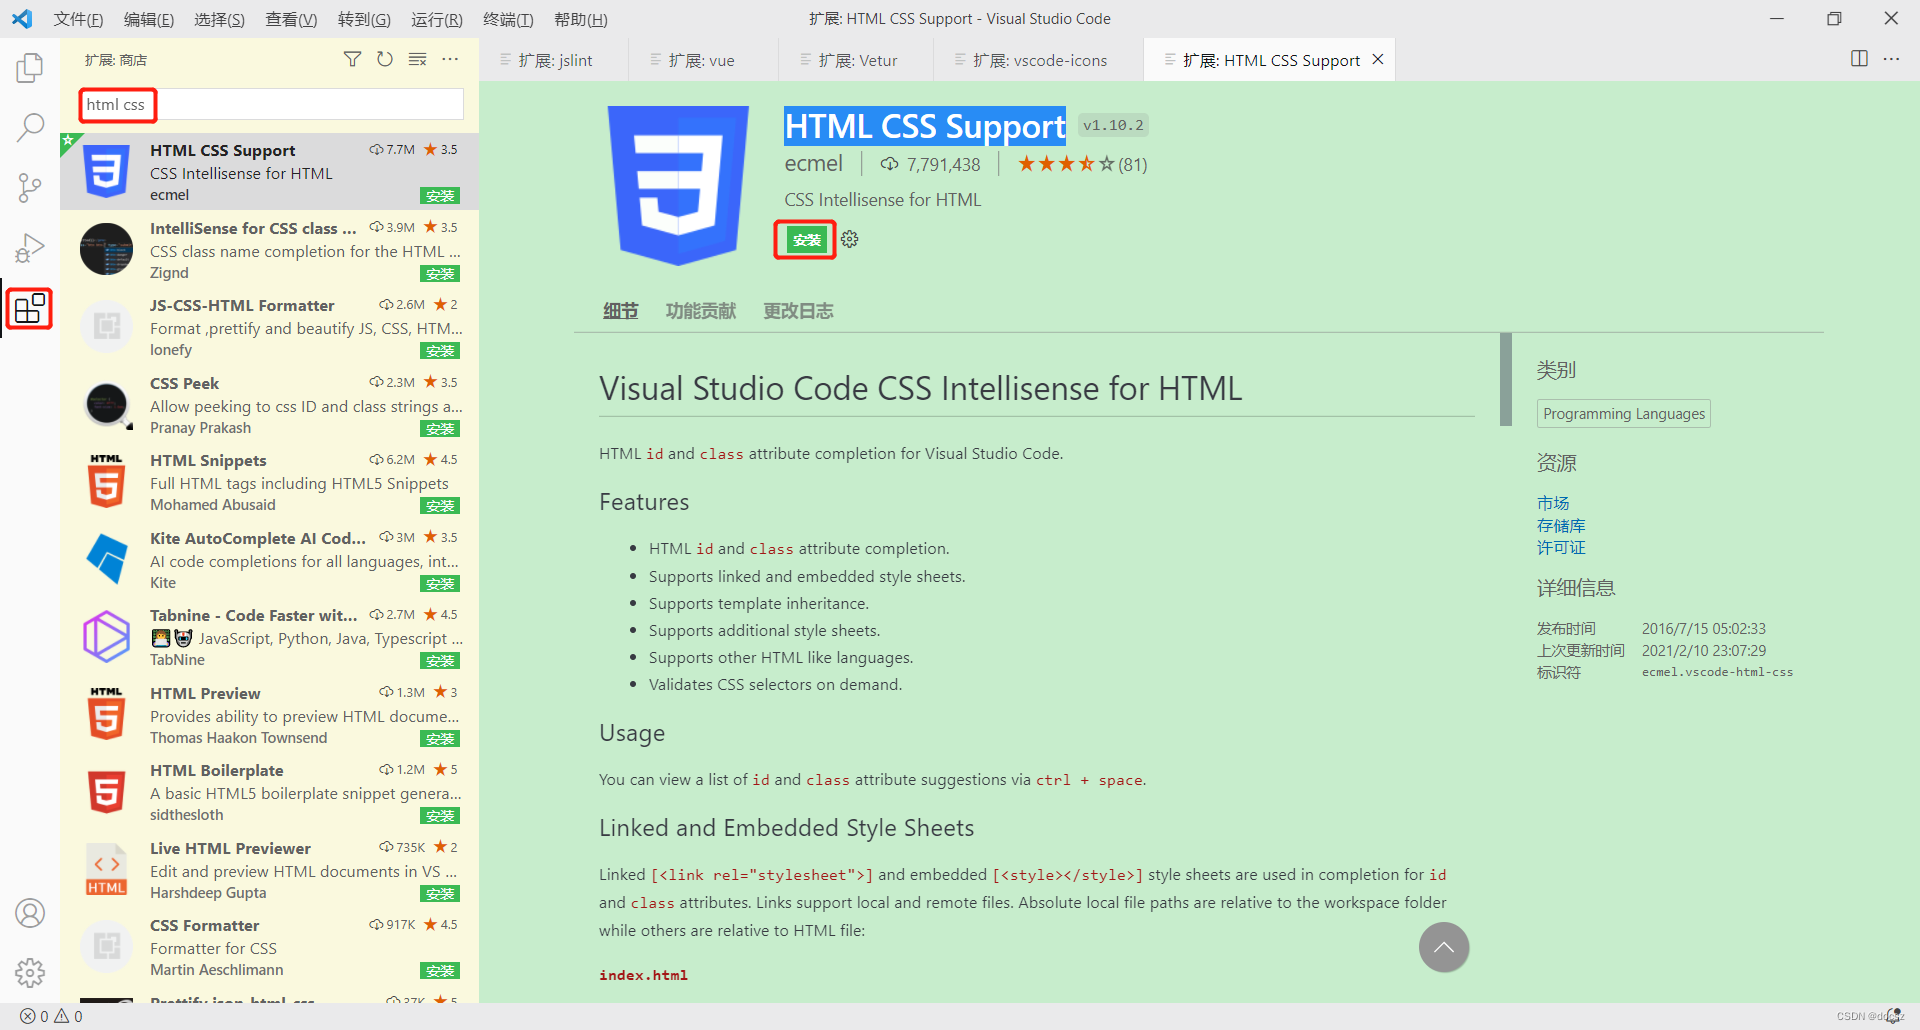Open 查看(V) menu

pyautogui.click(x=291, y=19)
